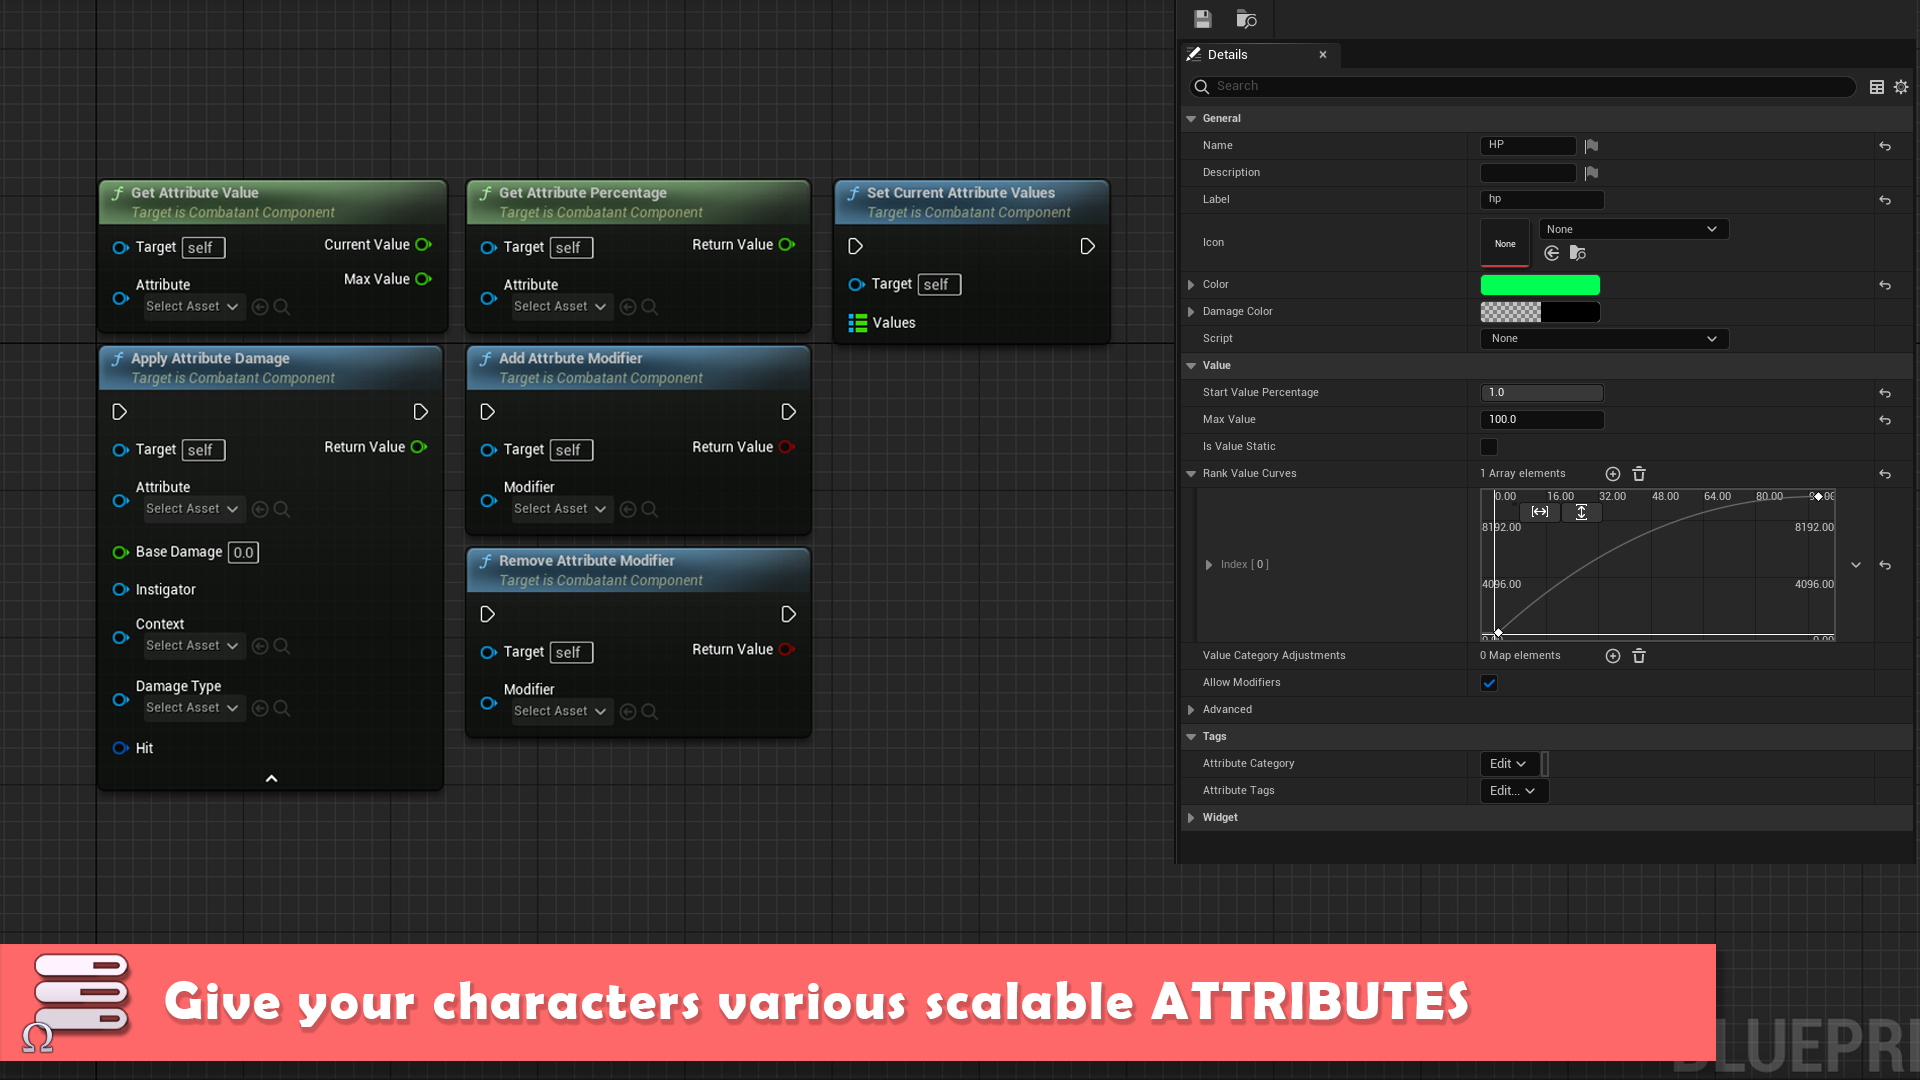Click the empty Description field
This screenshot has height=1080, width=1920.
point(1528,173)
